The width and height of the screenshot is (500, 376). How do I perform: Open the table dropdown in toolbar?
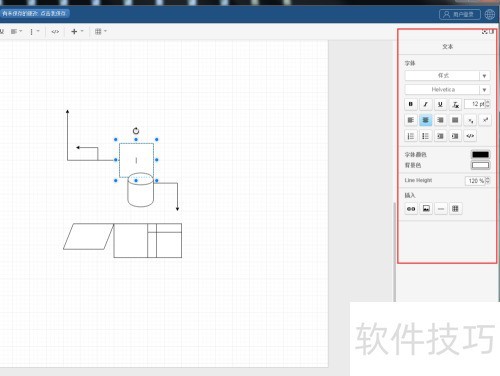pyautogui.click(x=100, y=31)
